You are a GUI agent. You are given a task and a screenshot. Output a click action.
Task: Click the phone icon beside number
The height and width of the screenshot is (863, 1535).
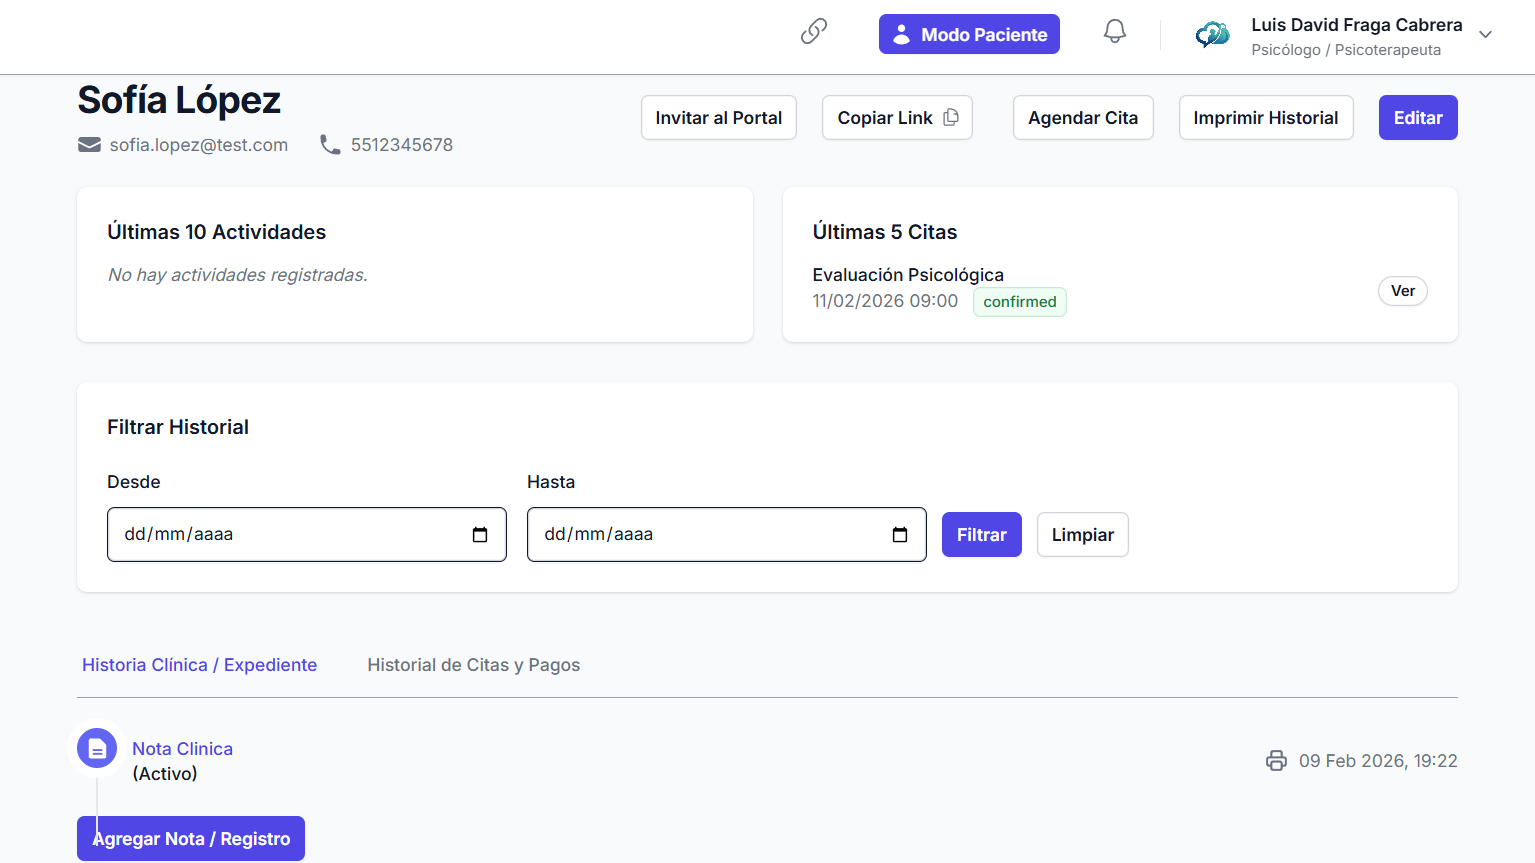click(x=330, y=145)
